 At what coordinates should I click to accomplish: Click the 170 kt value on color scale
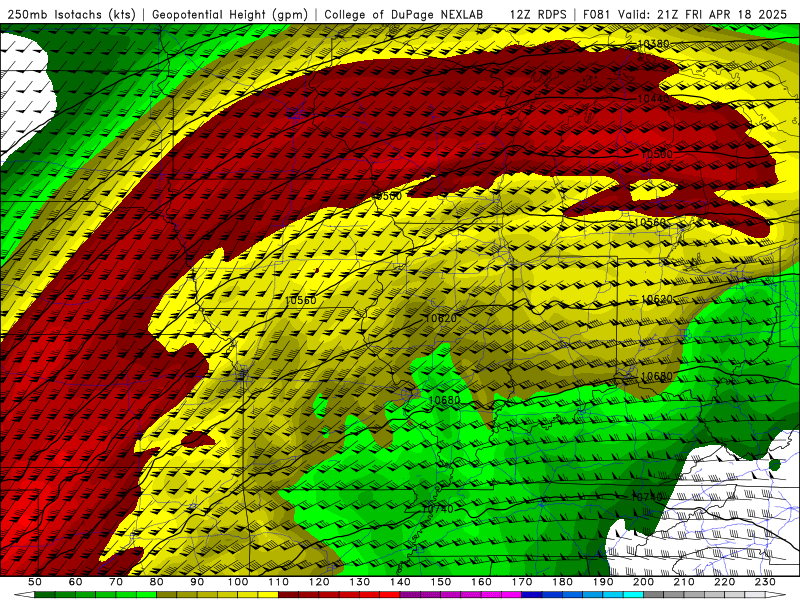tap(522, 582)
